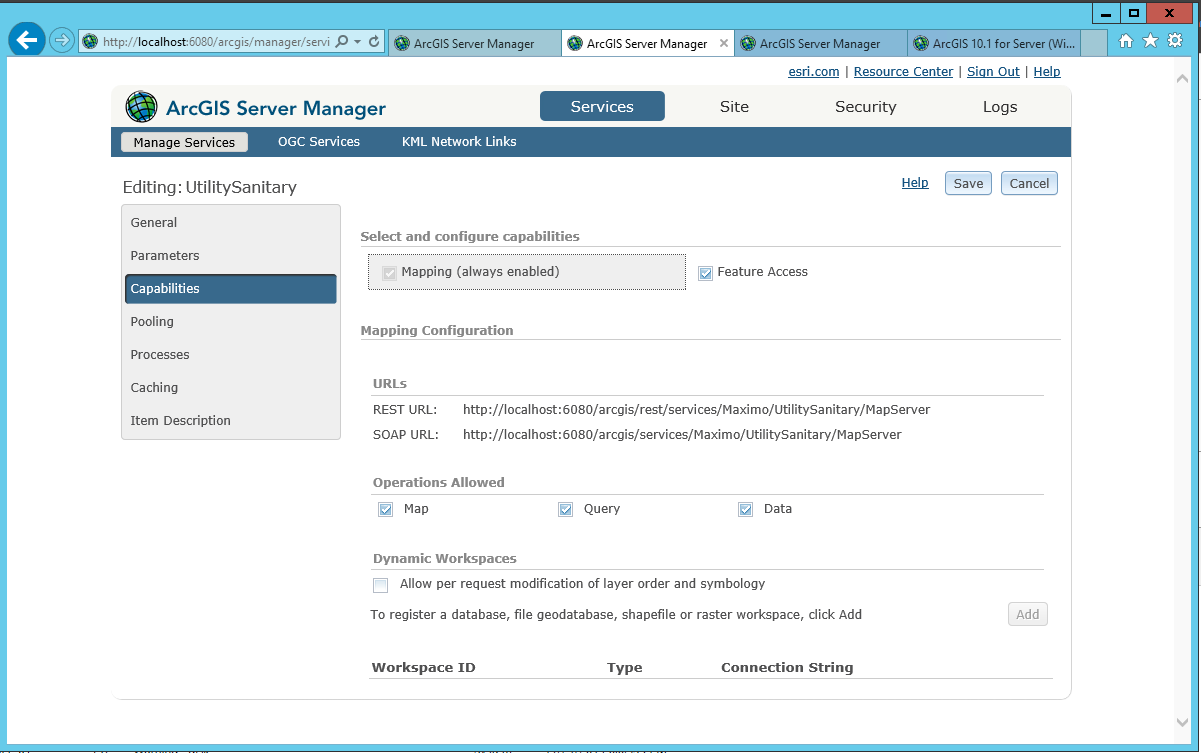Image resolution: width=1201 pixels, height=753 pixels.
Task: Enable per request modification of layer order checkbox
Action: click(380, 585)
